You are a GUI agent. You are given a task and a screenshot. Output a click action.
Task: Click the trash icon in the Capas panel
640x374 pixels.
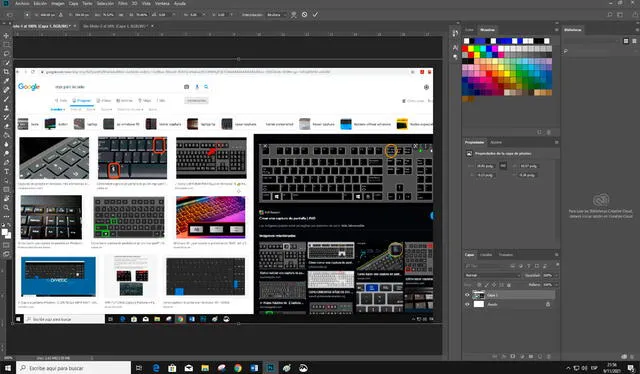click(x=548, y=356)
